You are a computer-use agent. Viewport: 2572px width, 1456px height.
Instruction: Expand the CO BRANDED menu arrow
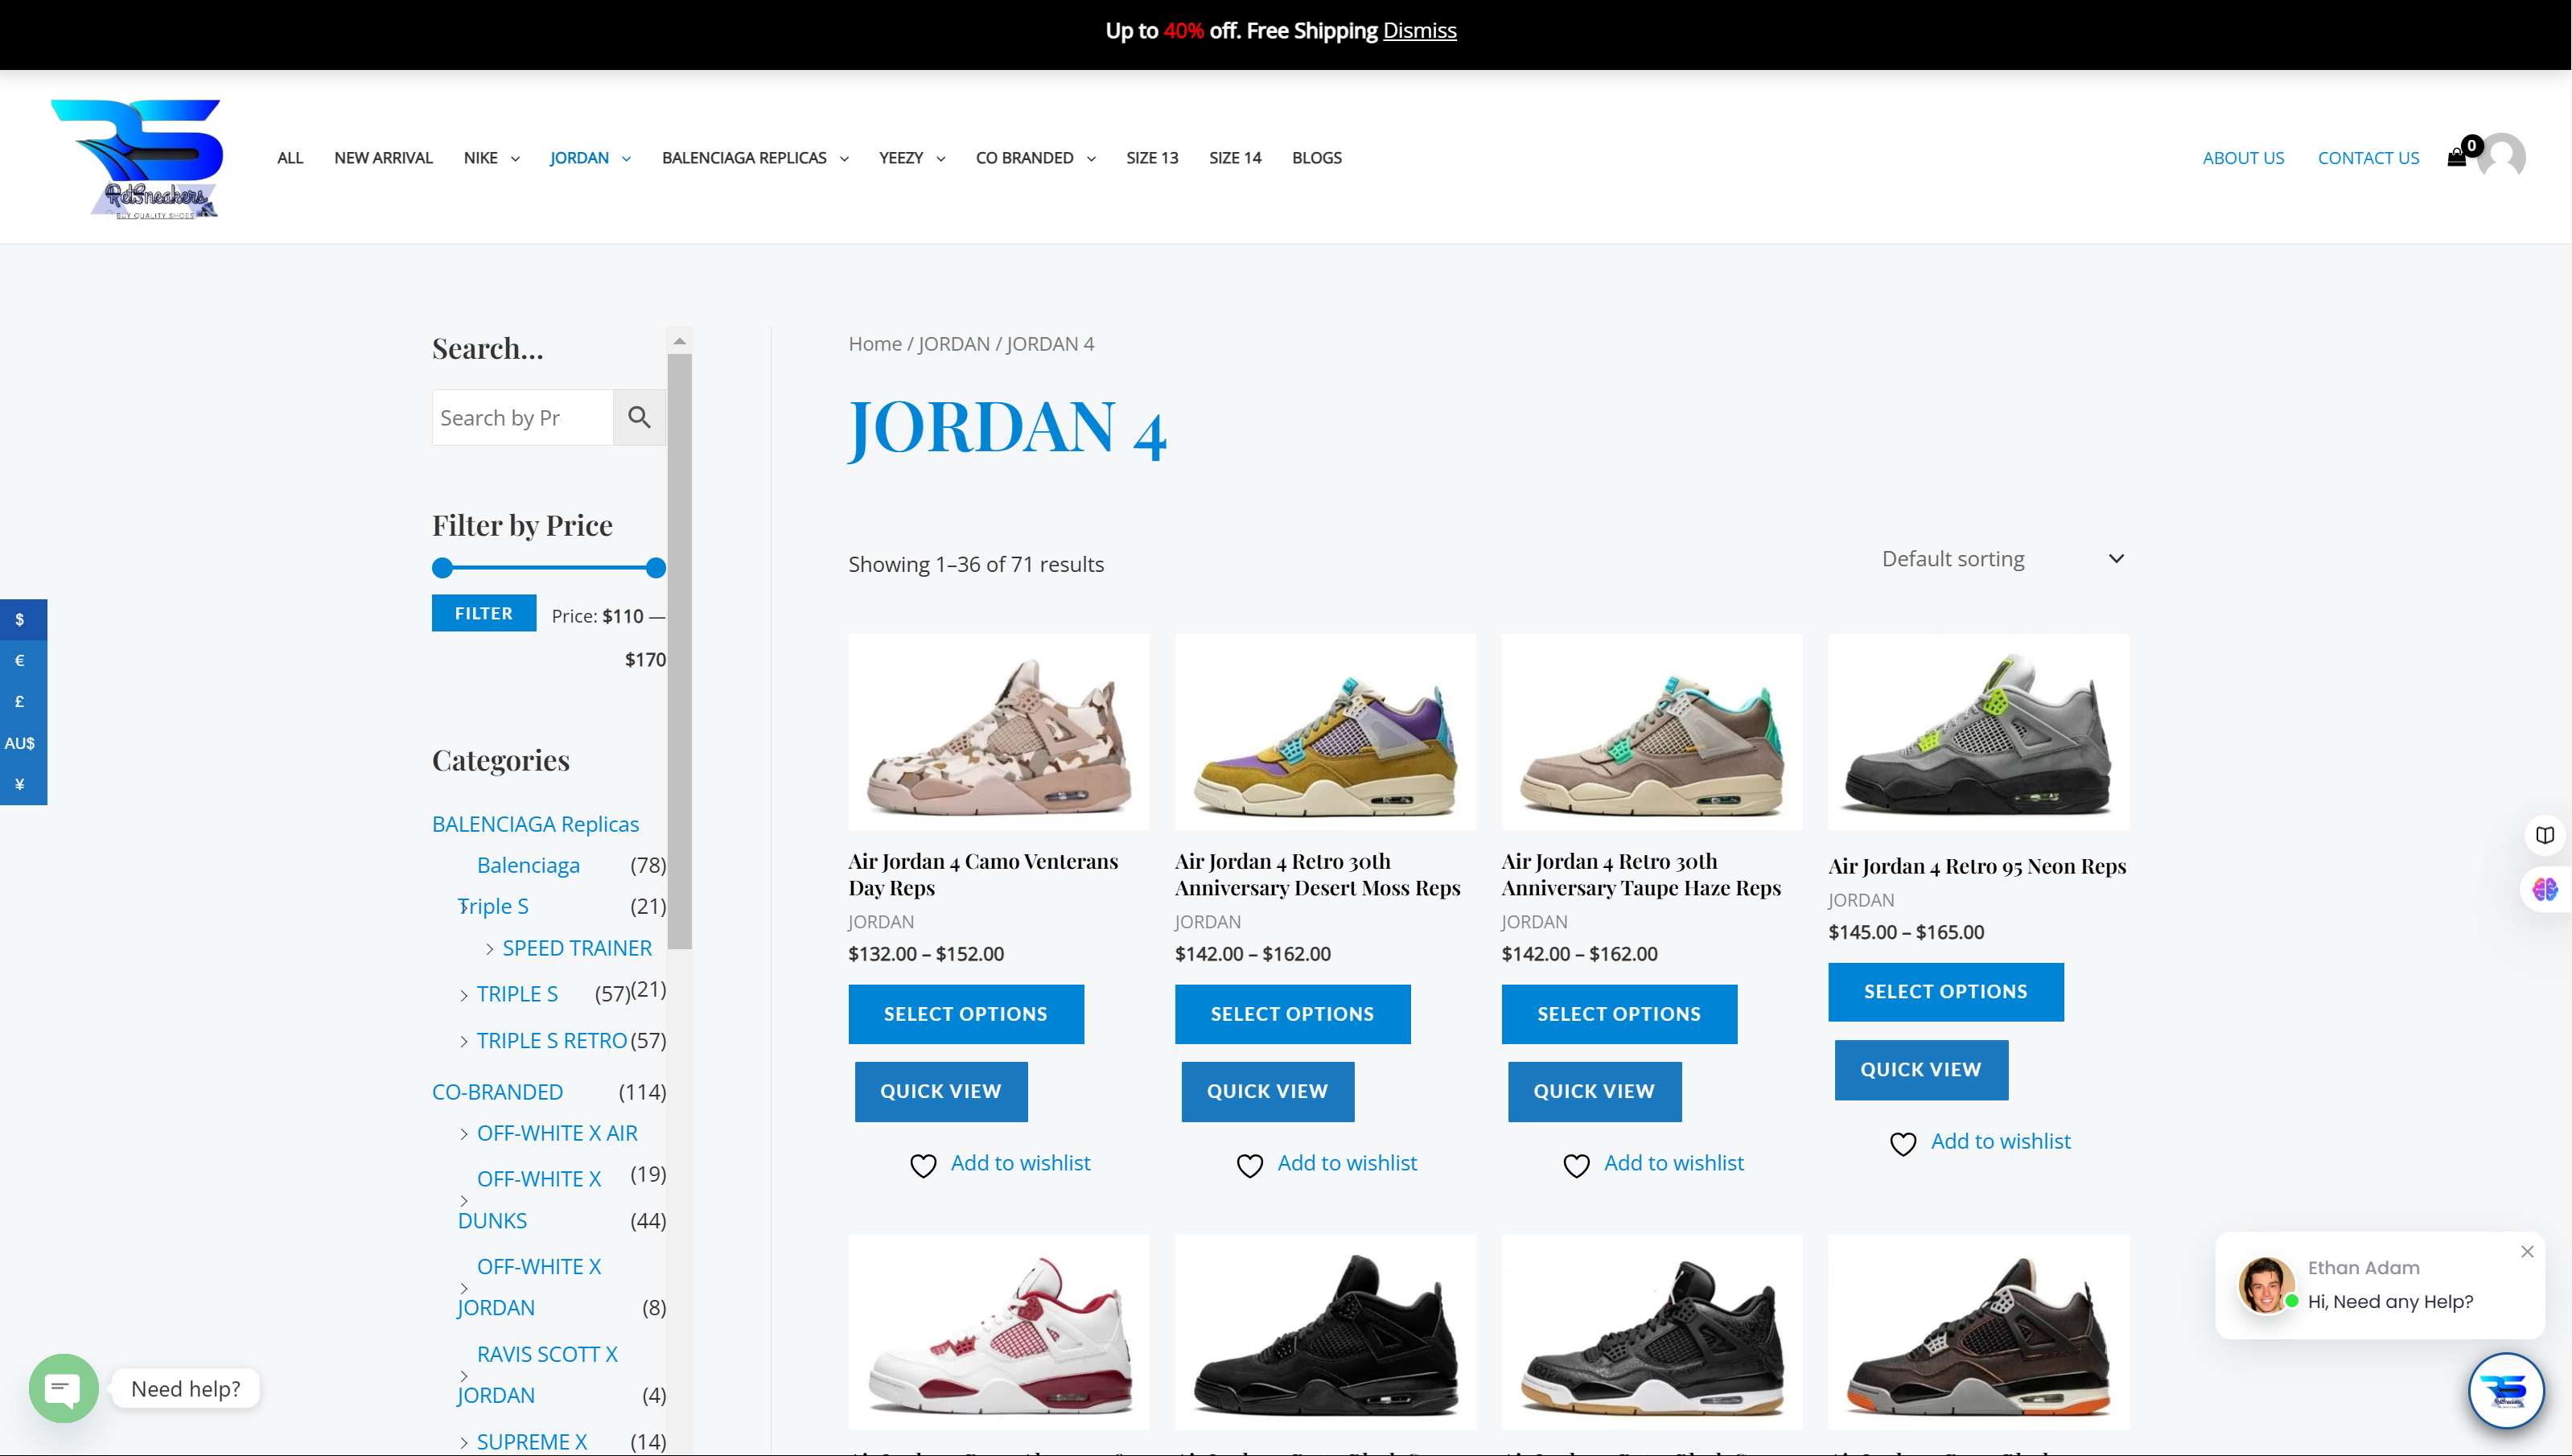(x=1091, y=159)
